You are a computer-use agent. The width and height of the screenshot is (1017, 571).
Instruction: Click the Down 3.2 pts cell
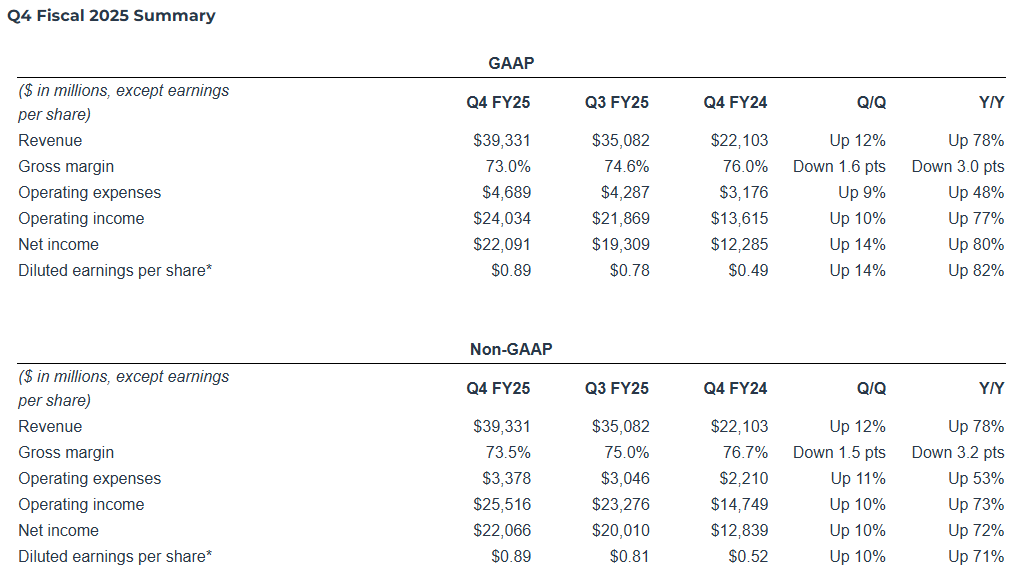(x=958, y=452)
